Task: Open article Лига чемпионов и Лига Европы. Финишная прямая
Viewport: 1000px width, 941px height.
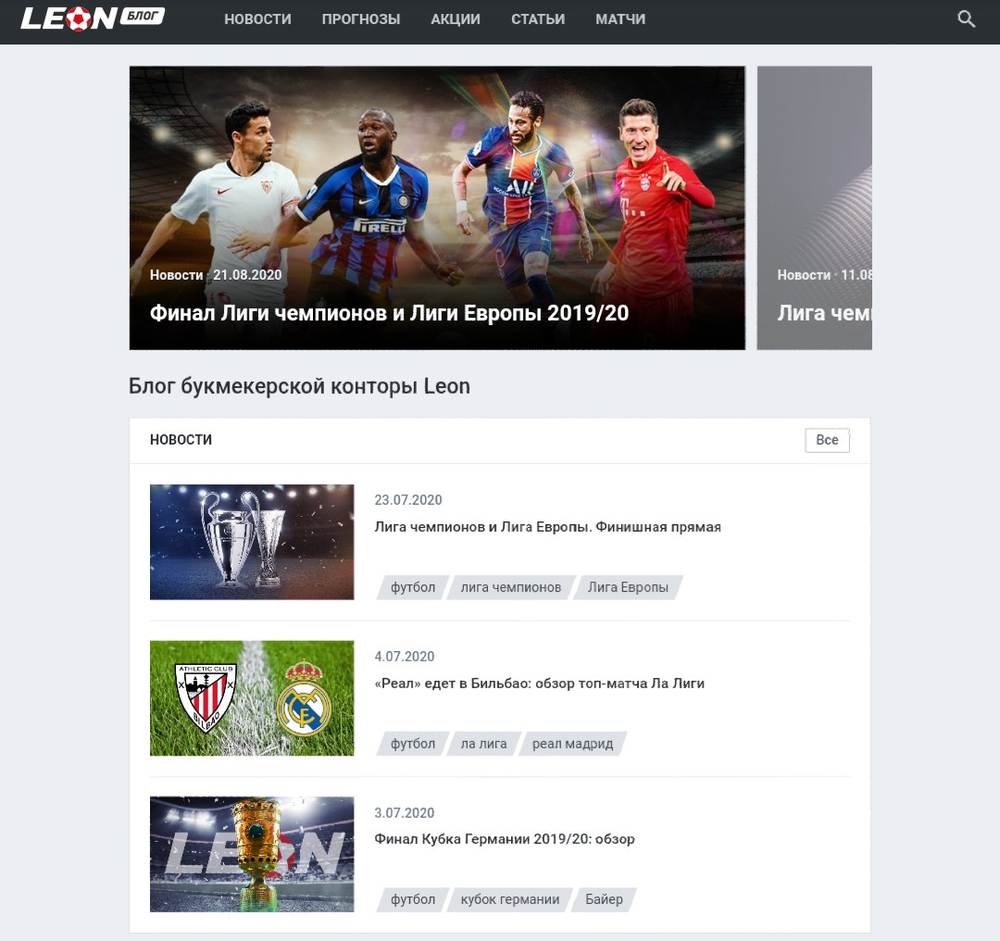Action: coord(548,527)
